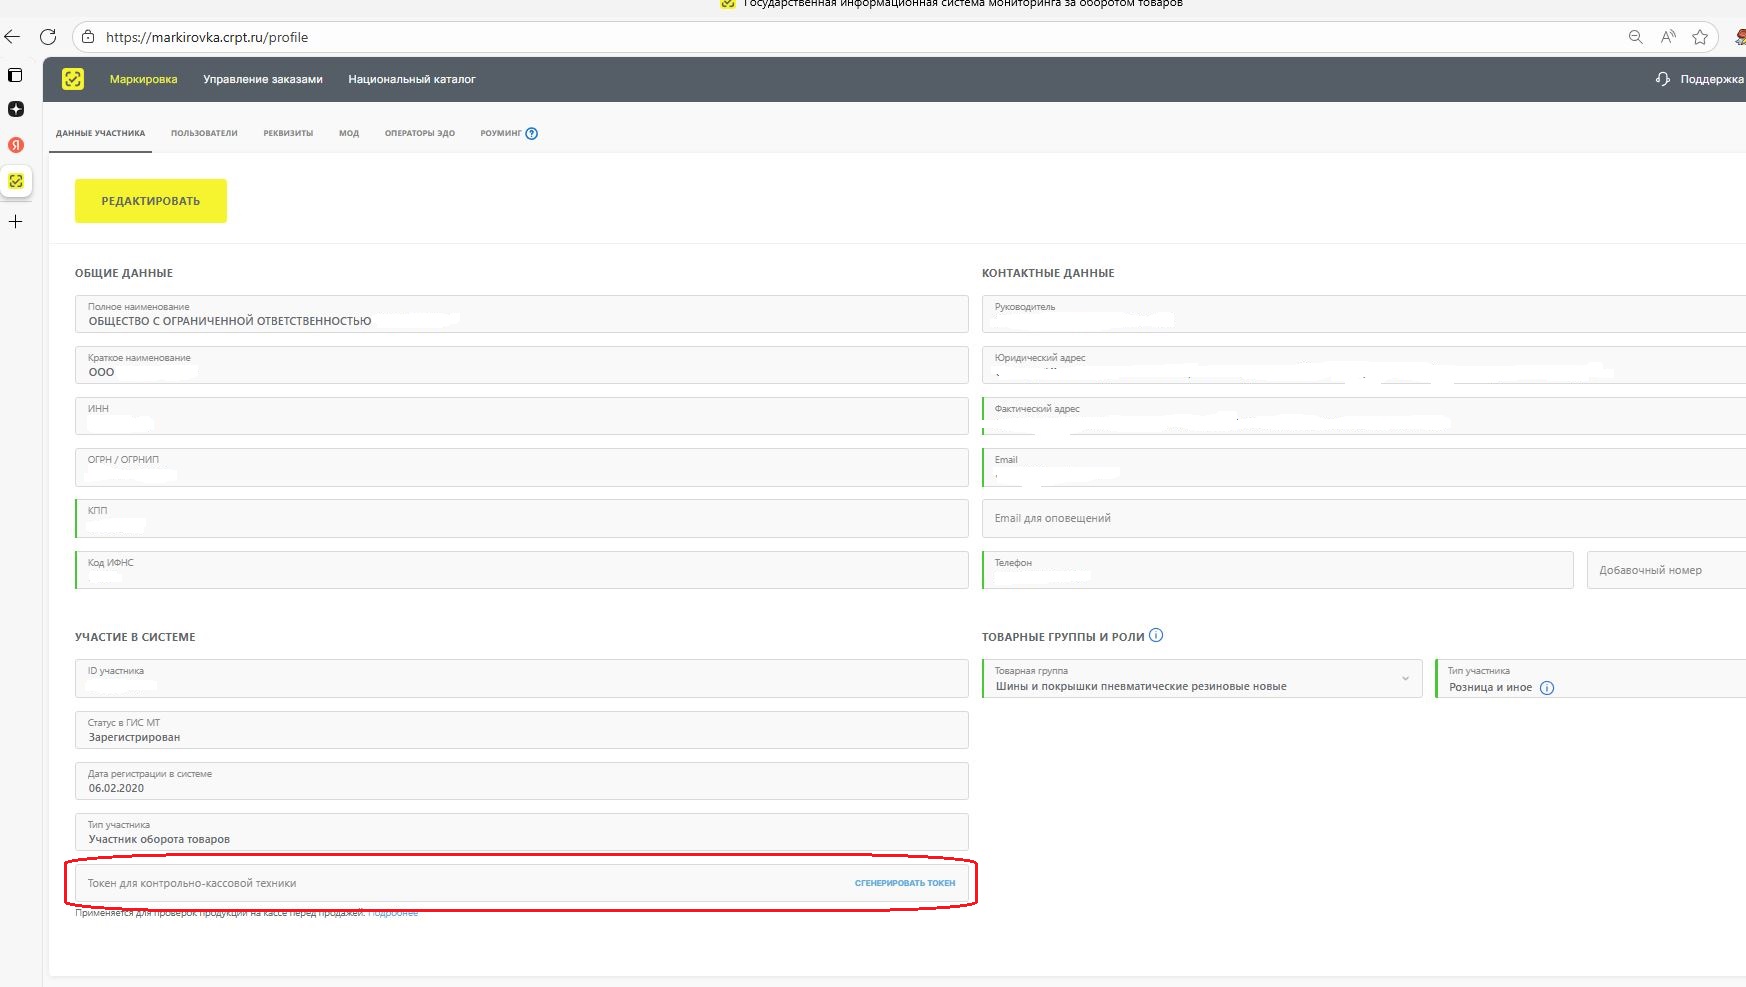
Task: Click the ID участника field
Action: point(521,678)
